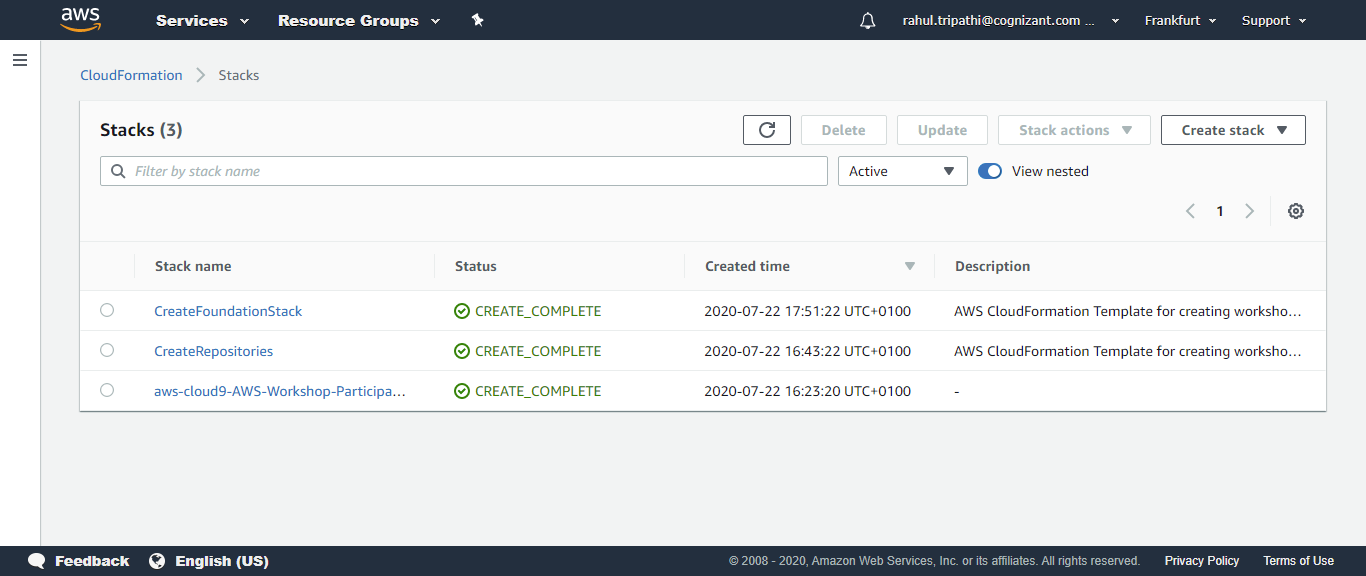Click created time 2020-07-22 16:23:20
1366x576 pixels.
pos(808,391)
